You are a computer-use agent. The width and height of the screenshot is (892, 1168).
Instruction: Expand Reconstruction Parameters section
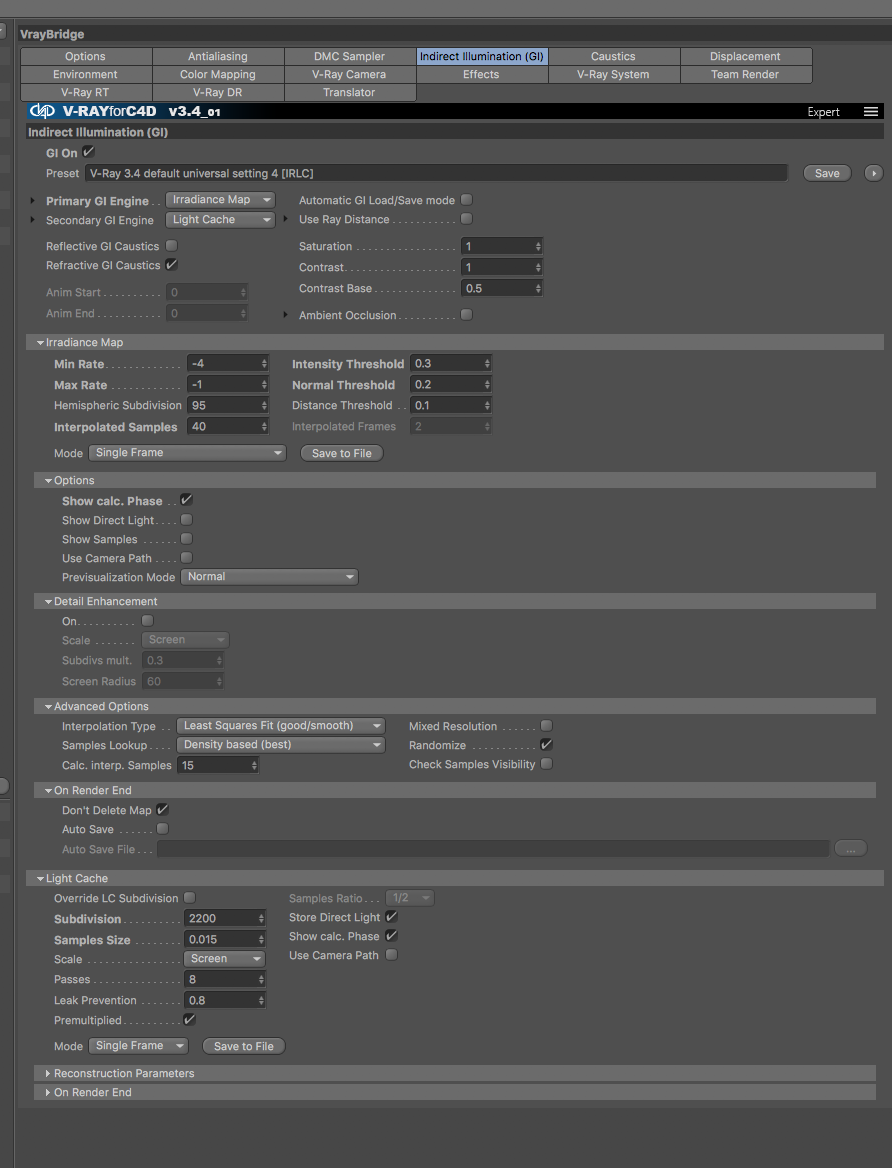[x=48, y=1073]
